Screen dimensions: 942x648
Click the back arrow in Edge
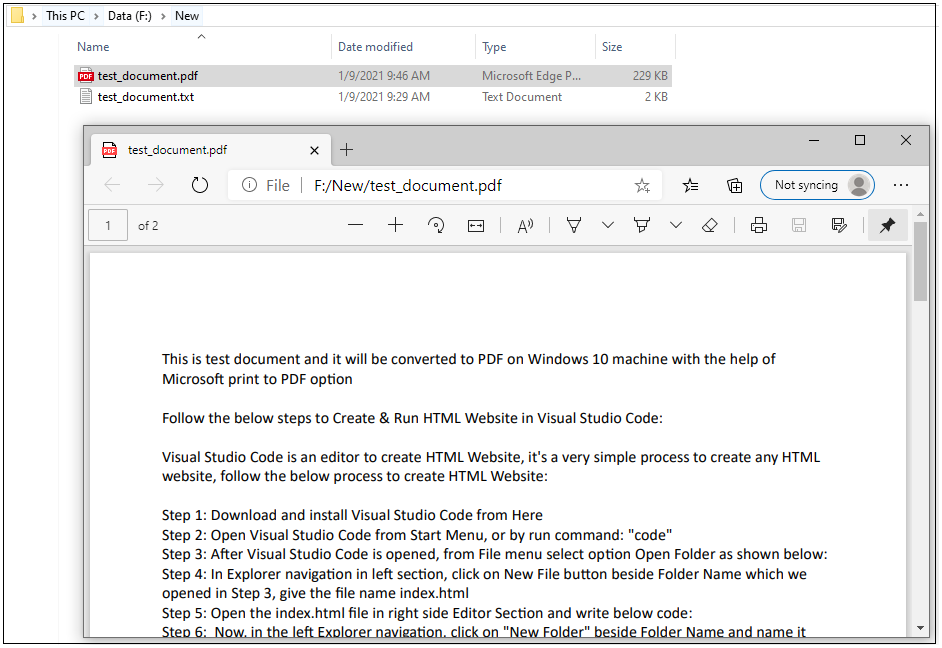pyautogui.click(x=112, y=185)
